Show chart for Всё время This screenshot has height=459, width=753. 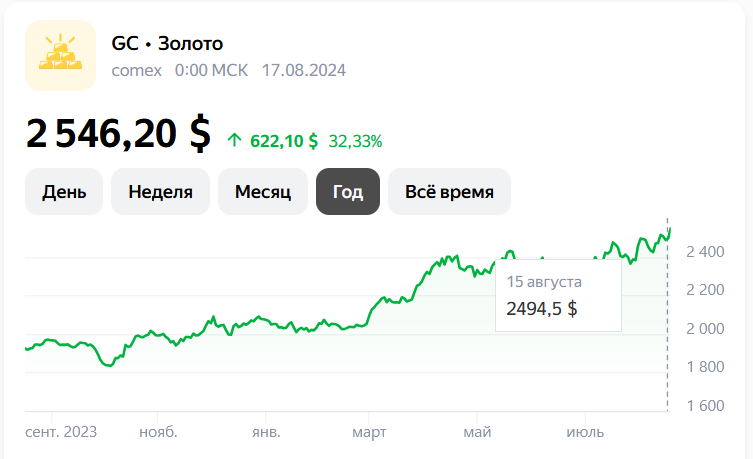449,192
